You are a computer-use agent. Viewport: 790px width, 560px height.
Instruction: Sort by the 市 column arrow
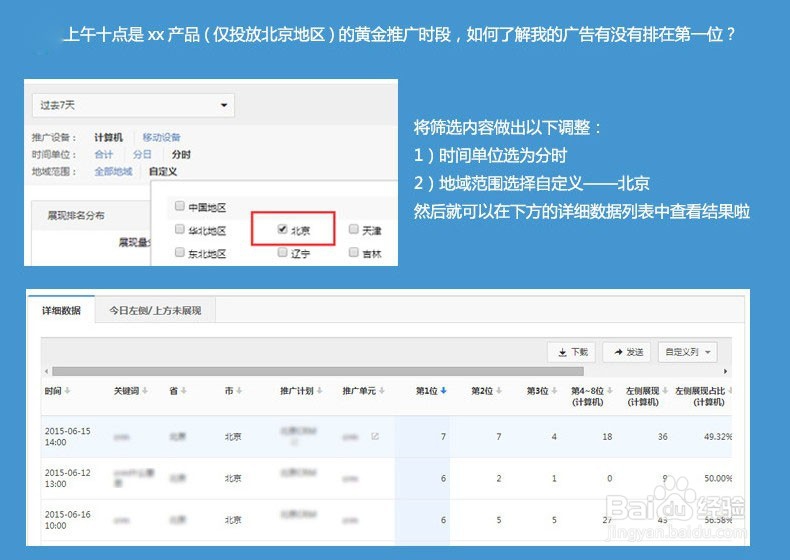(x=239, y=391)
